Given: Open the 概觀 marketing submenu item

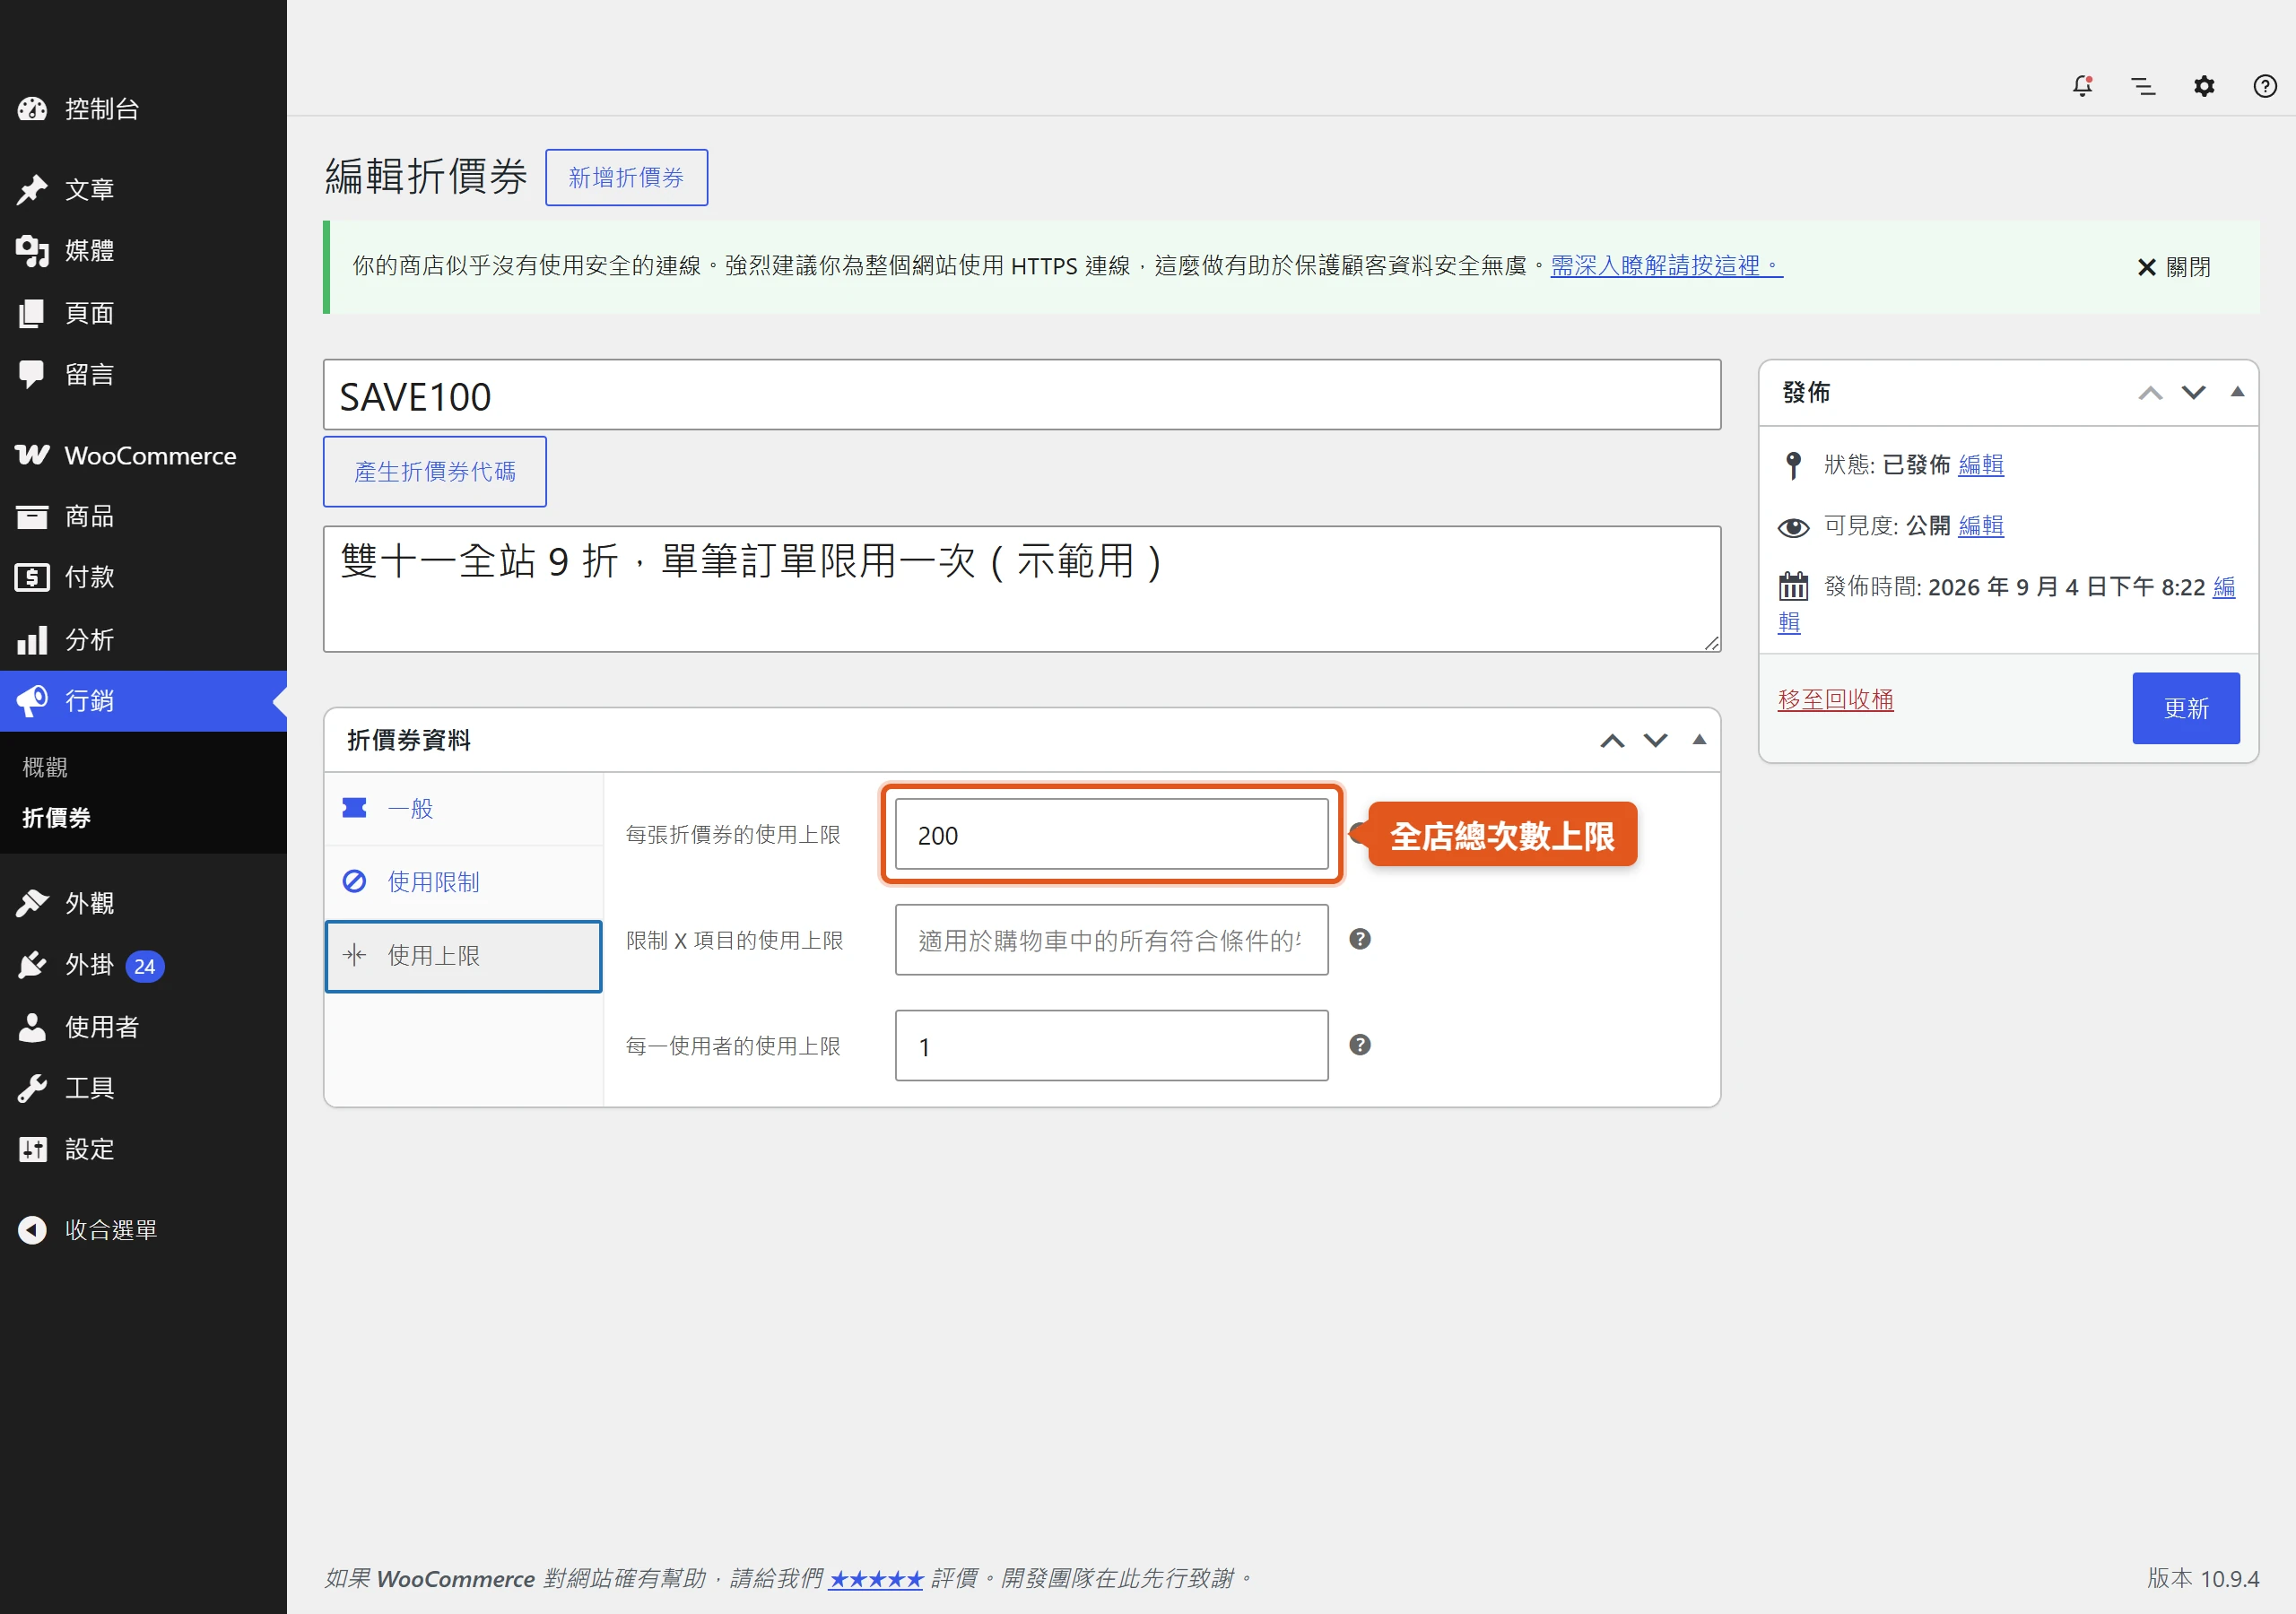Looking at the screenshot, I should tap(45, 767).
